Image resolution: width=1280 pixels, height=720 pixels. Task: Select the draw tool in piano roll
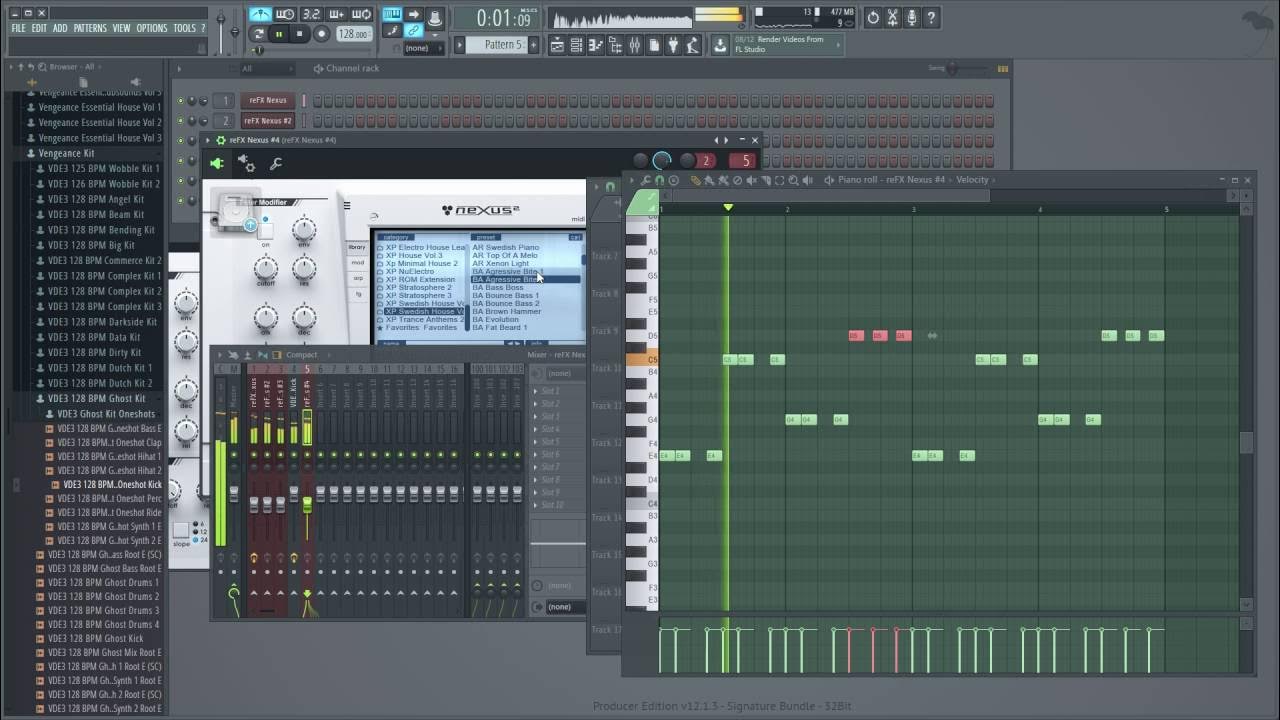click(695, 180)
